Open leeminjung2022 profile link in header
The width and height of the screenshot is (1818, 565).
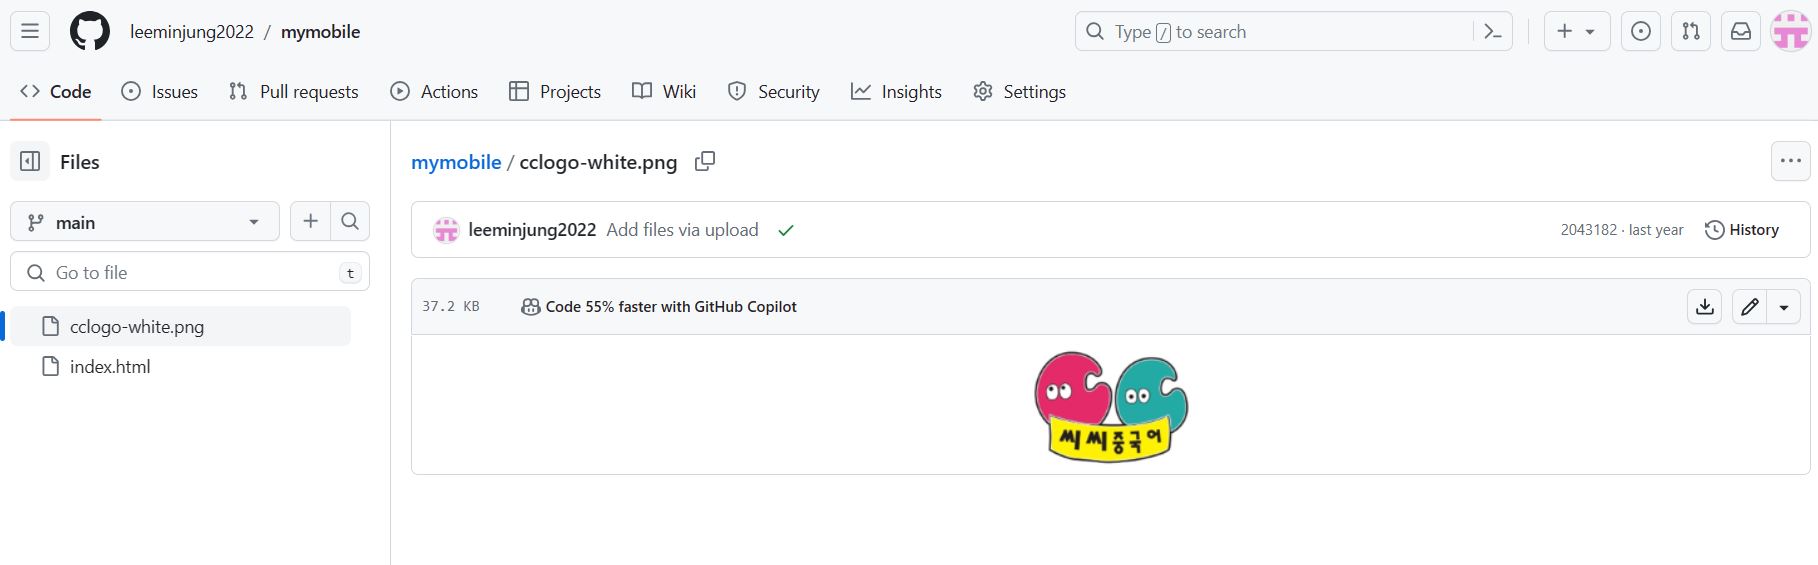[x=192, y=32]
